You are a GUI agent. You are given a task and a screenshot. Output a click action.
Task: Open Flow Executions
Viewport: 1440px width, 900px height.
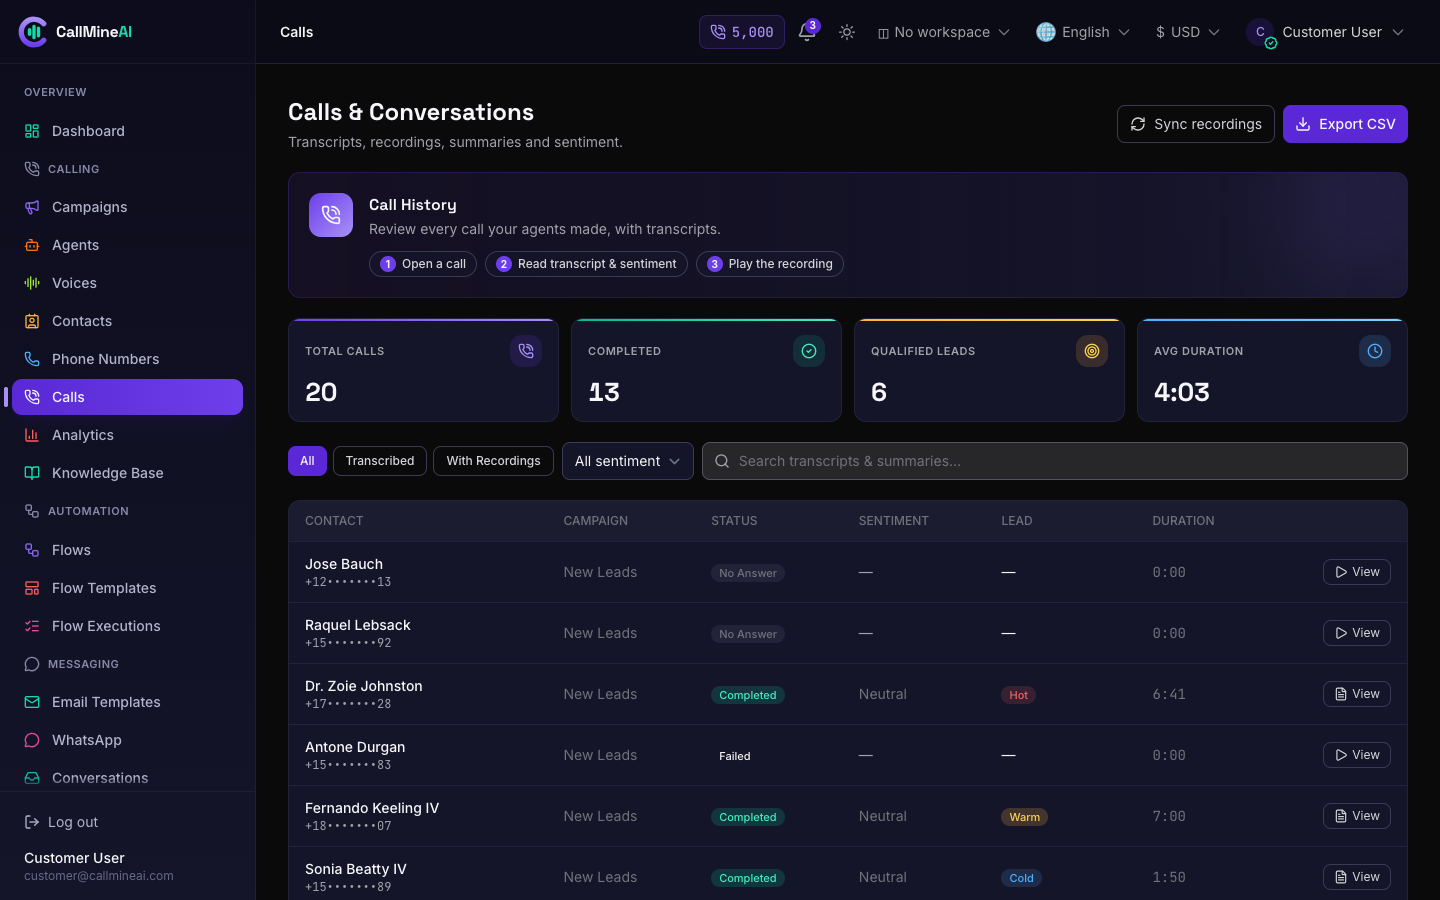pyautogui.click(x=128, y=626)
